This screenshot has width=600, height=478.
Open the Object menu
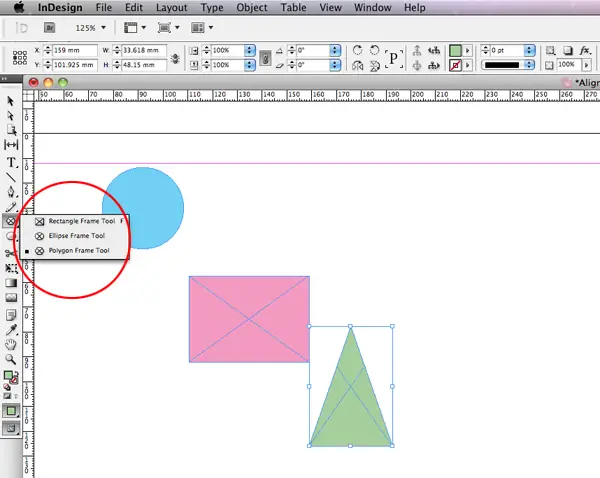tap(252, 8)
